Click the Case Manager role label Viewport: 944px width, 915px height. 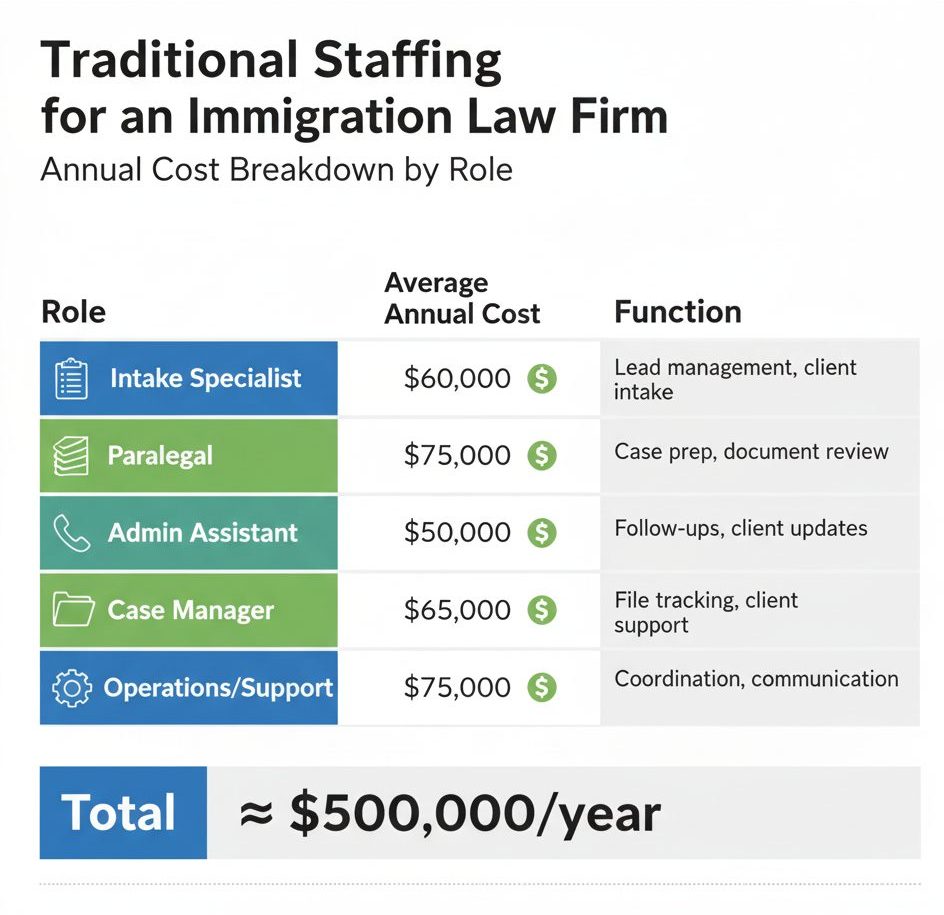tap(190, 609)
